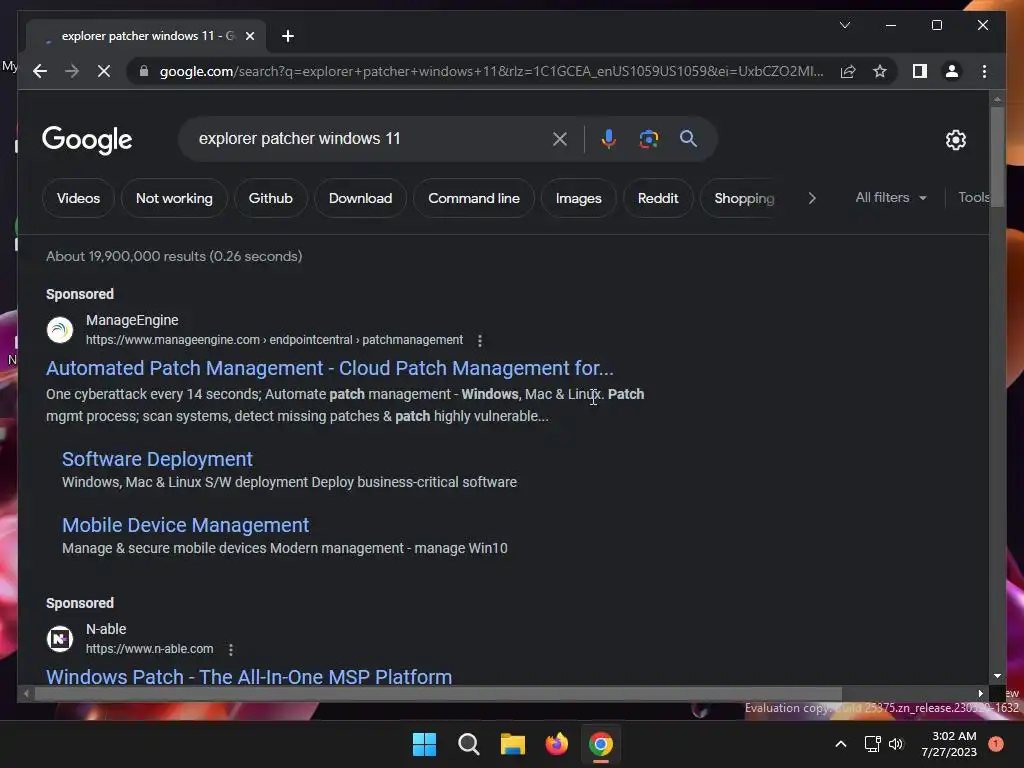Open Automated Patch Management result link
The image size is (1024, 768).
click(x=330, y=368)
